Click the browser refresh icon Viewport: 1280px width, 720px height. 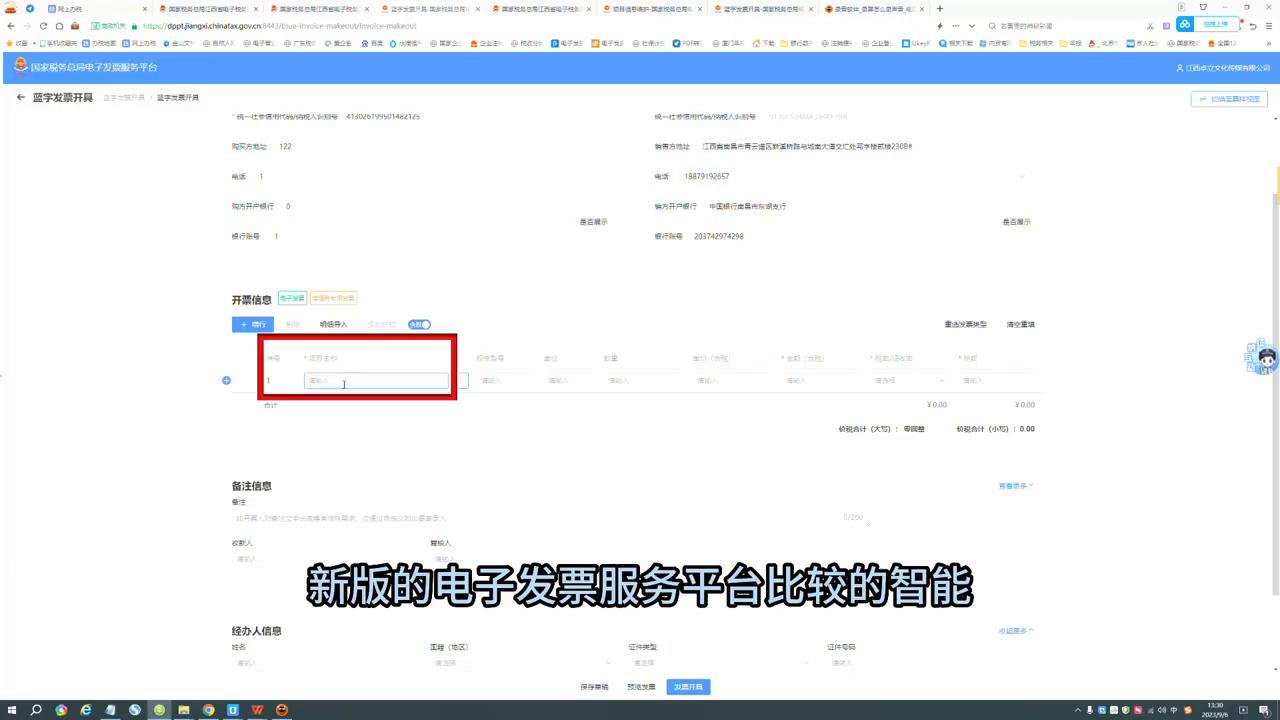(42, 26)
